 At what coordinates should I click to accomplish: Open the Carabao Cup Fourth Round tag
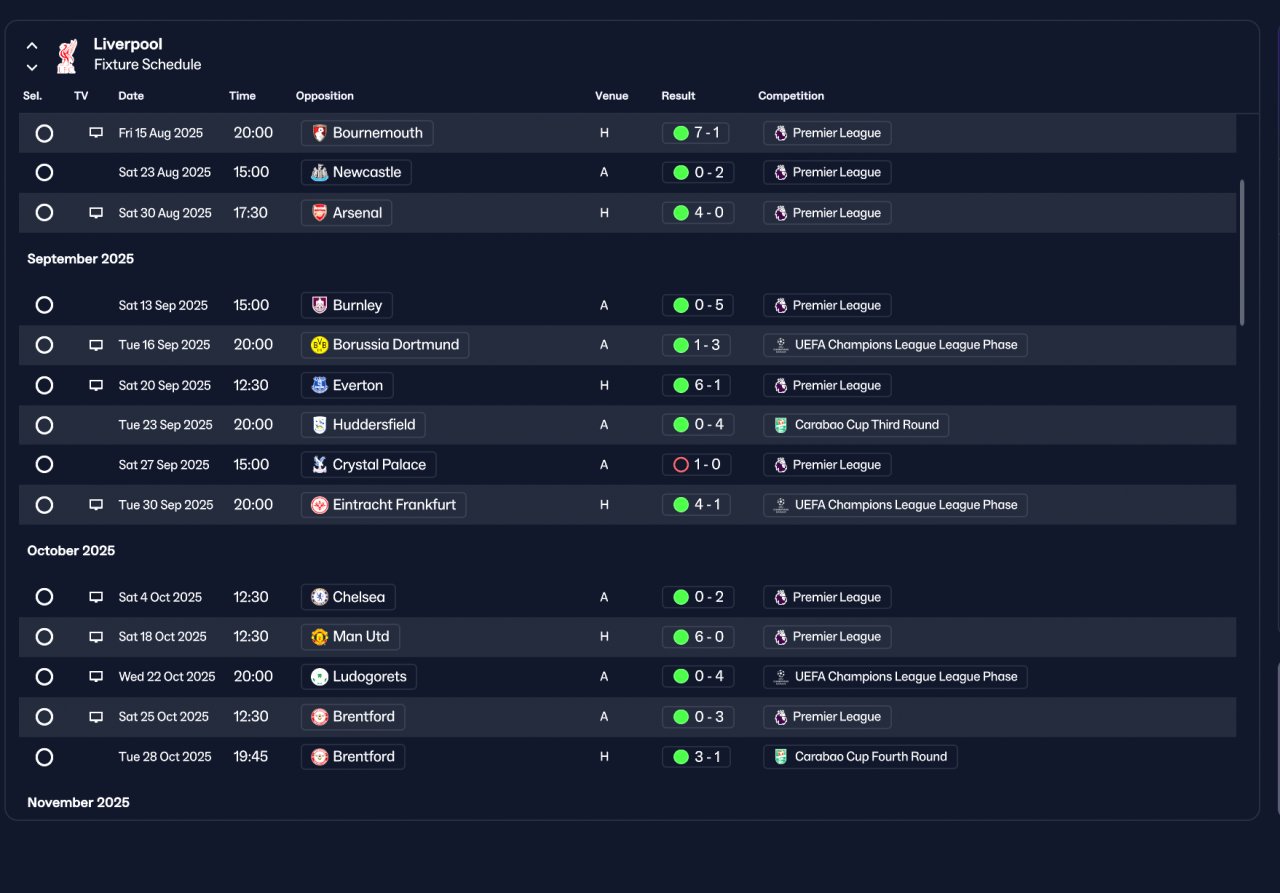tap(860, 757)
